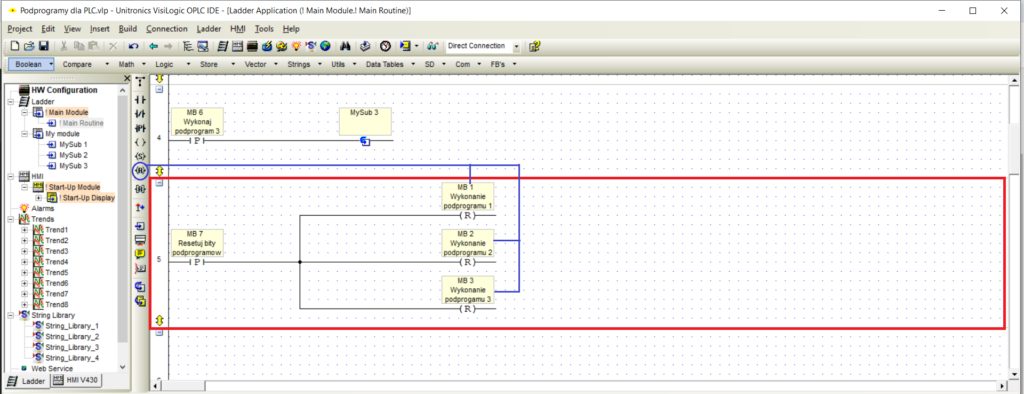Select the inverted contact ladder tool
Viewport: 1024px width, 394px height.
[139, 114]
